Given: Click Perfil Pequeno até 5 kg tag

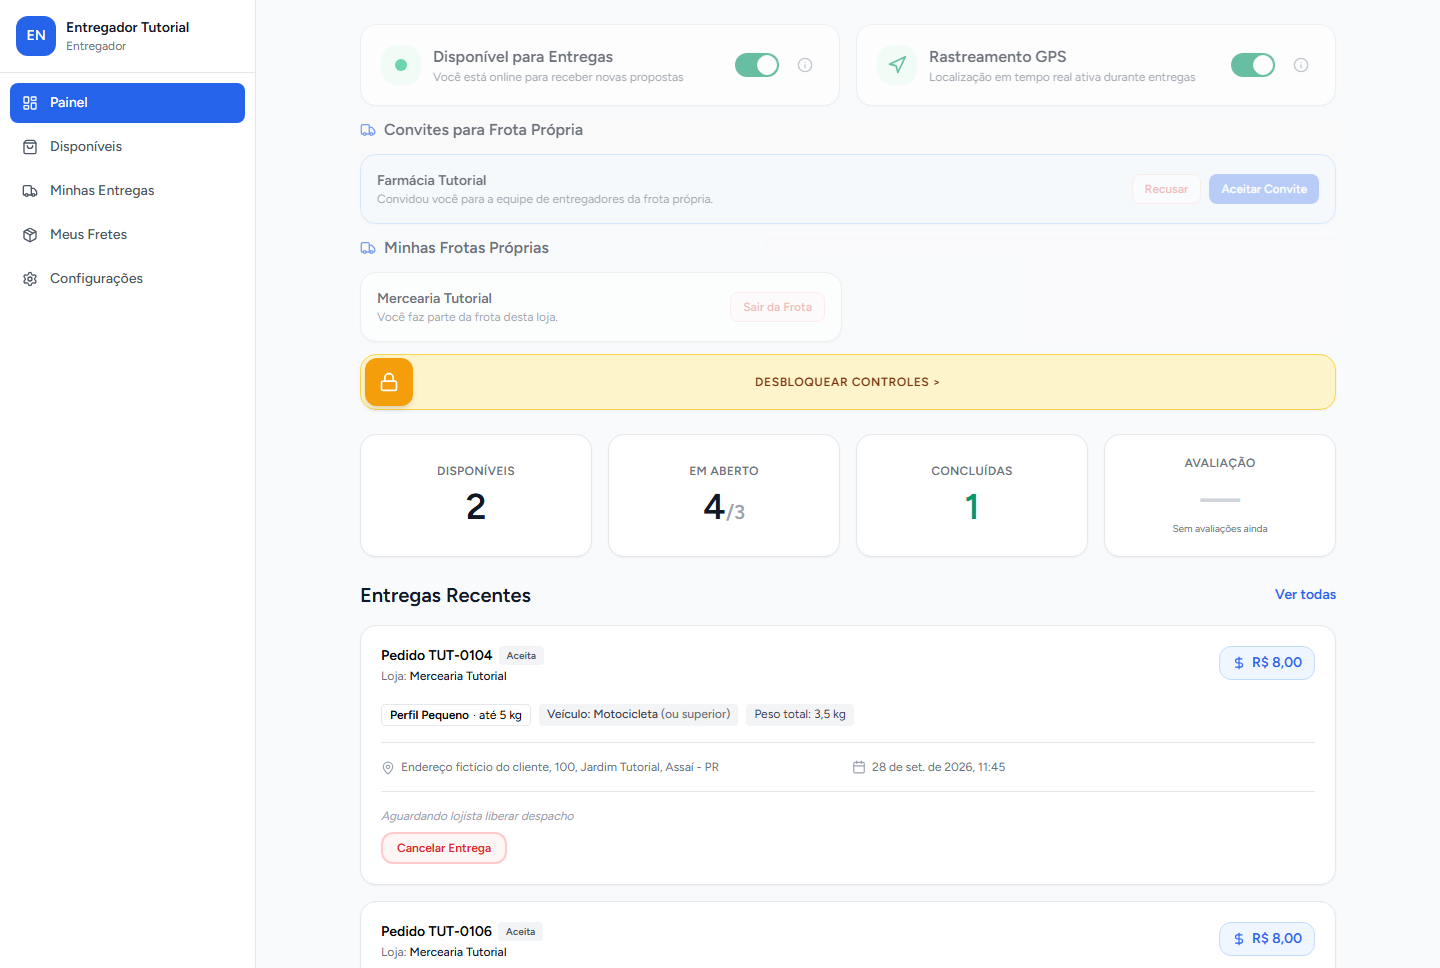Looking at the screenshot, I should coord(456,715).
